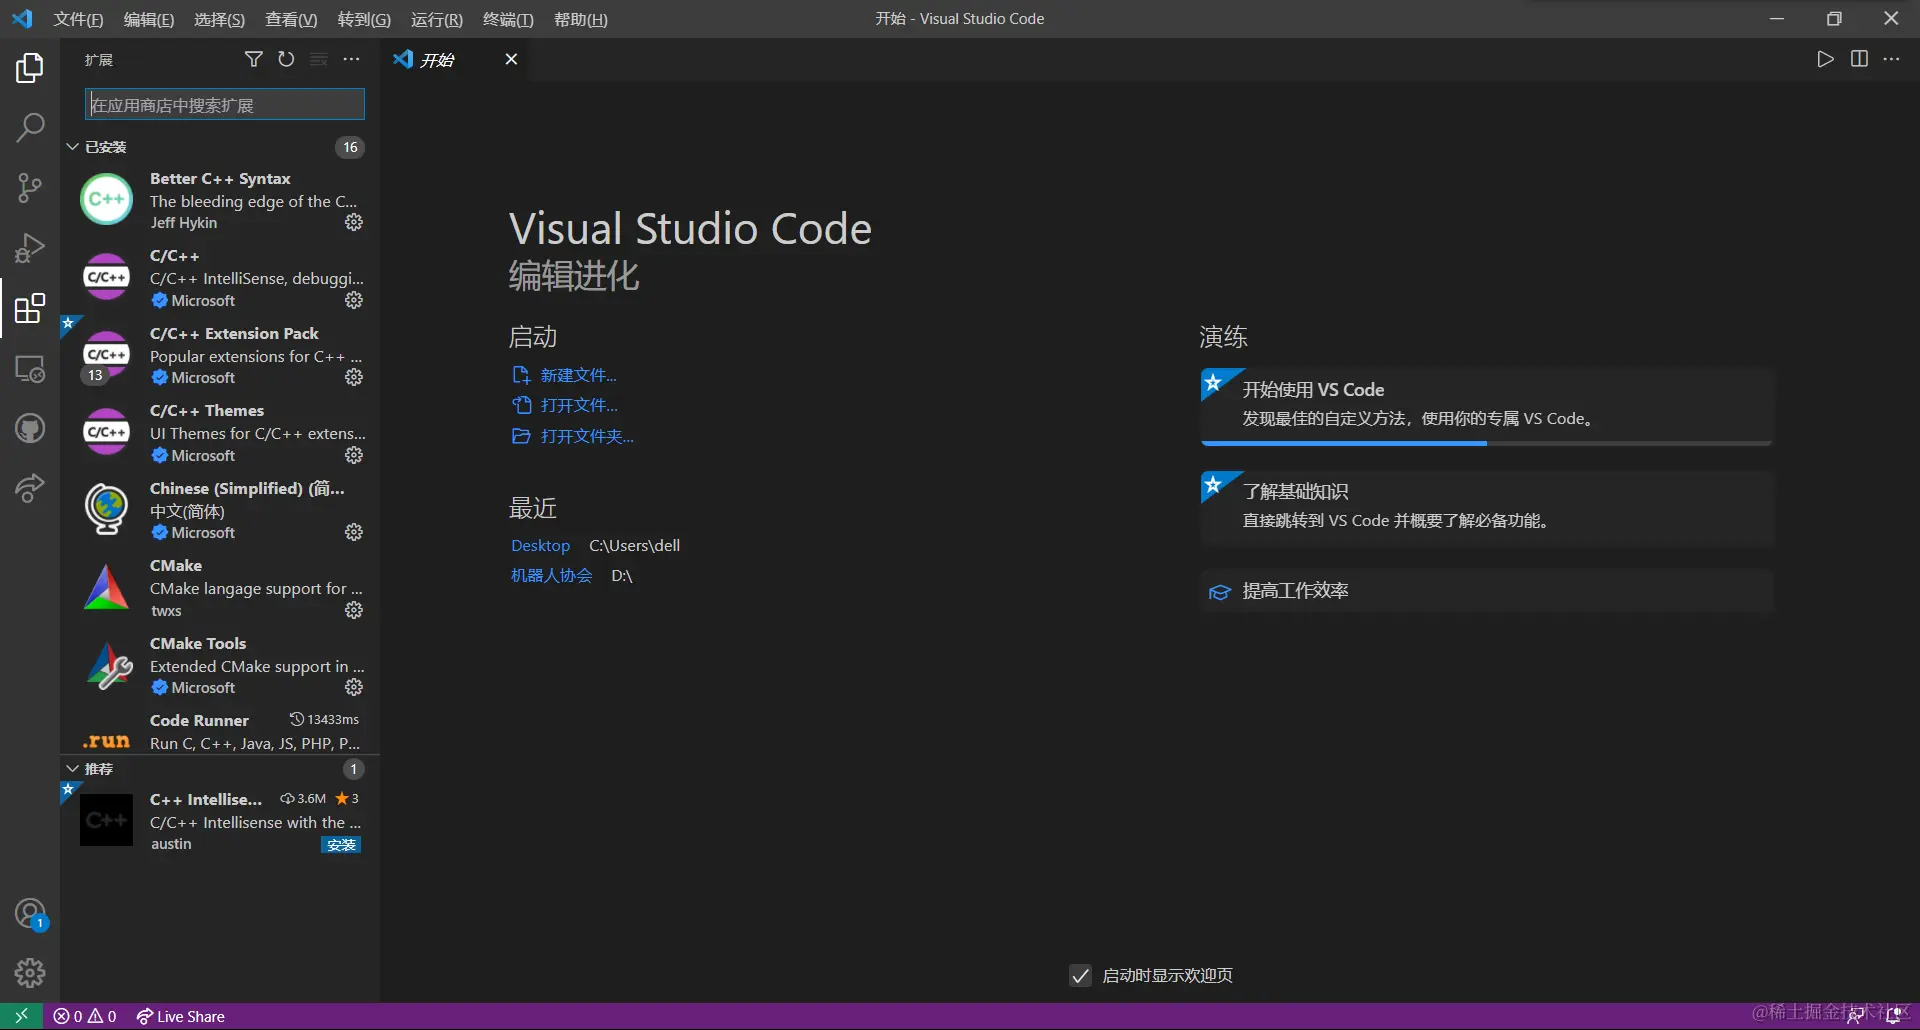Split the editor to the right
This screenshot has width=1920, height=1030.
(x=1859, y=59)
